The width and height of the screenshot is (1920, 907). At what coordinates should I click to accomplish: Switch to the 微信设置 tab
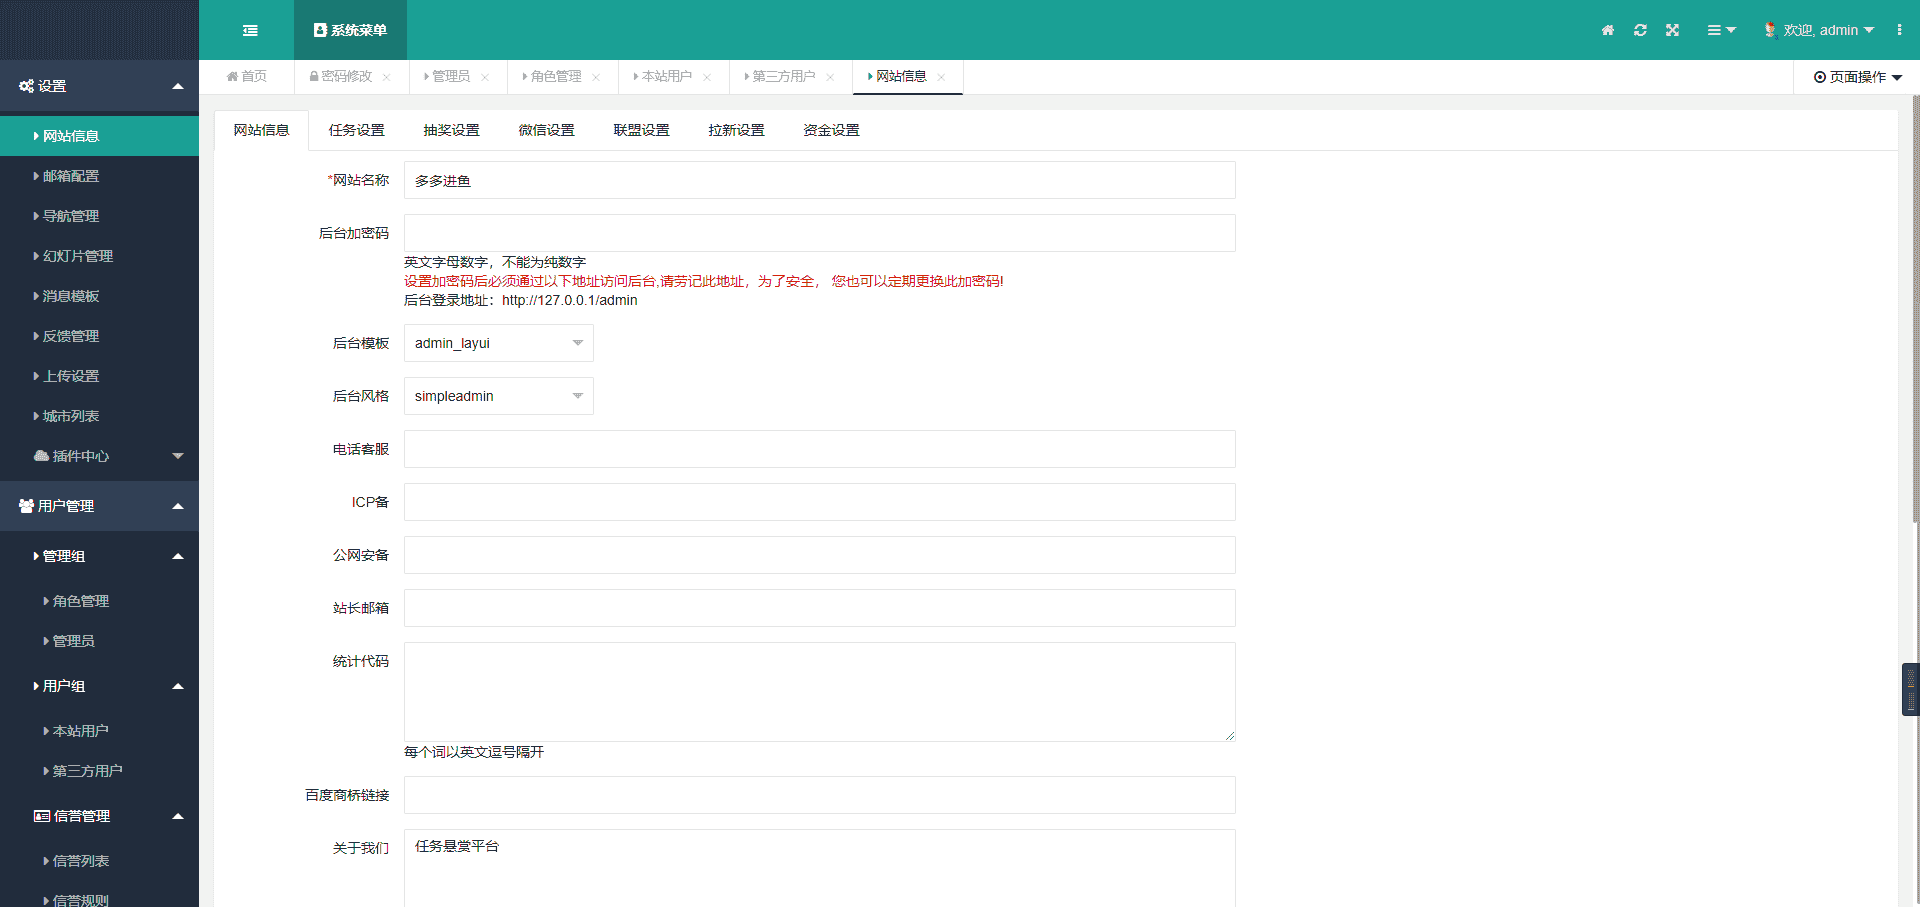(546, 130)
